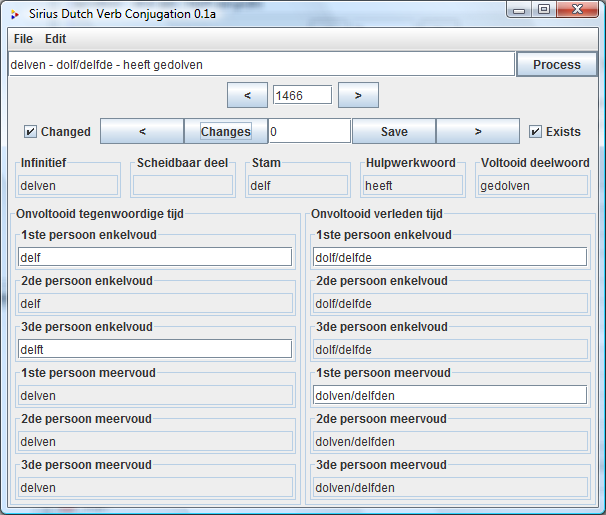Screen dimensions: 606x515
Task: Click the previous change button left of Changes
Action: click(x=142, y=131)
